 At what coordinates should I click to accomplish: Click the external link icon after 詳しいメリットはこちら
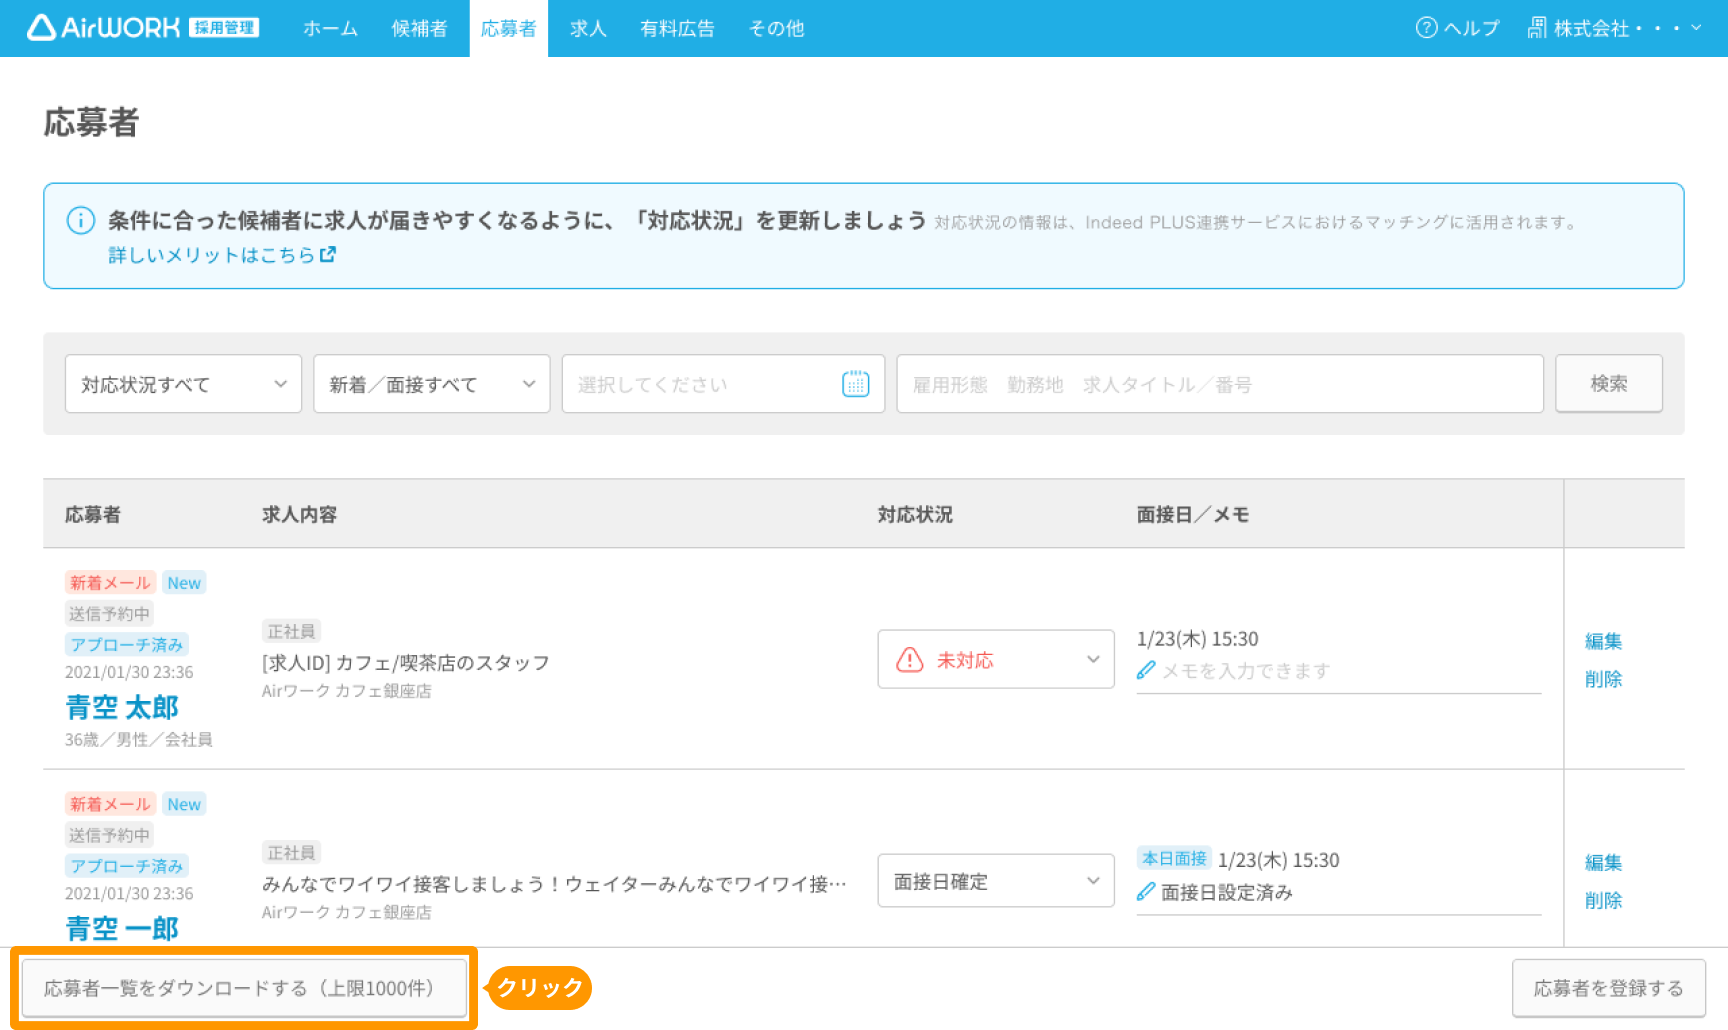328,255
